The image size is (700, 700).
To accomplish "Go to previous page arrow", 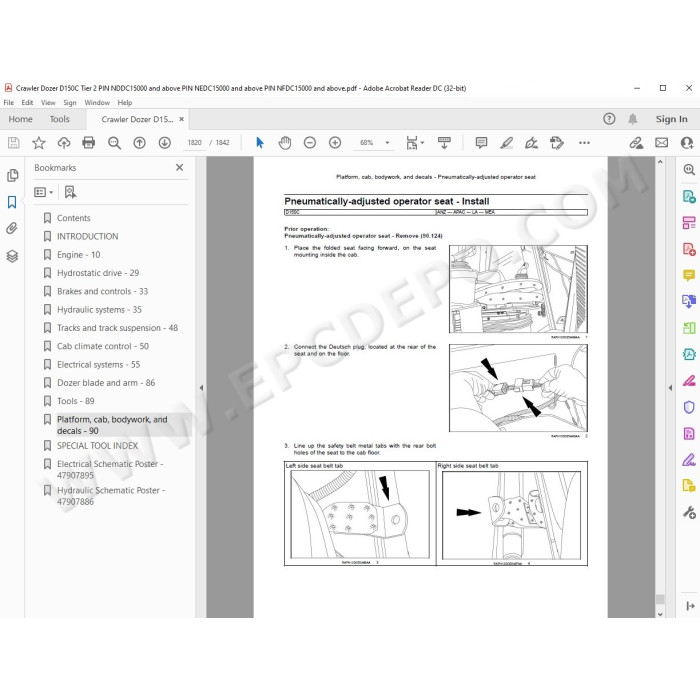I will pyautogui.click(x=140, y=143).
